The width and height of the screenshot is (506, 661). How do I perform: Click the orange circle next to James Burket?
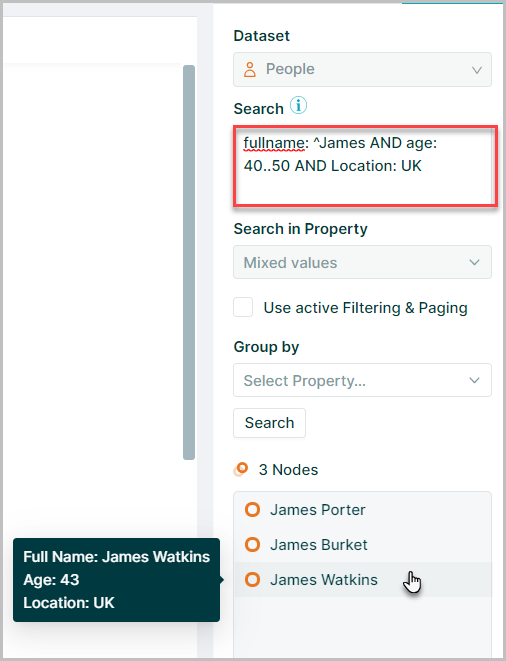point(253,545)
